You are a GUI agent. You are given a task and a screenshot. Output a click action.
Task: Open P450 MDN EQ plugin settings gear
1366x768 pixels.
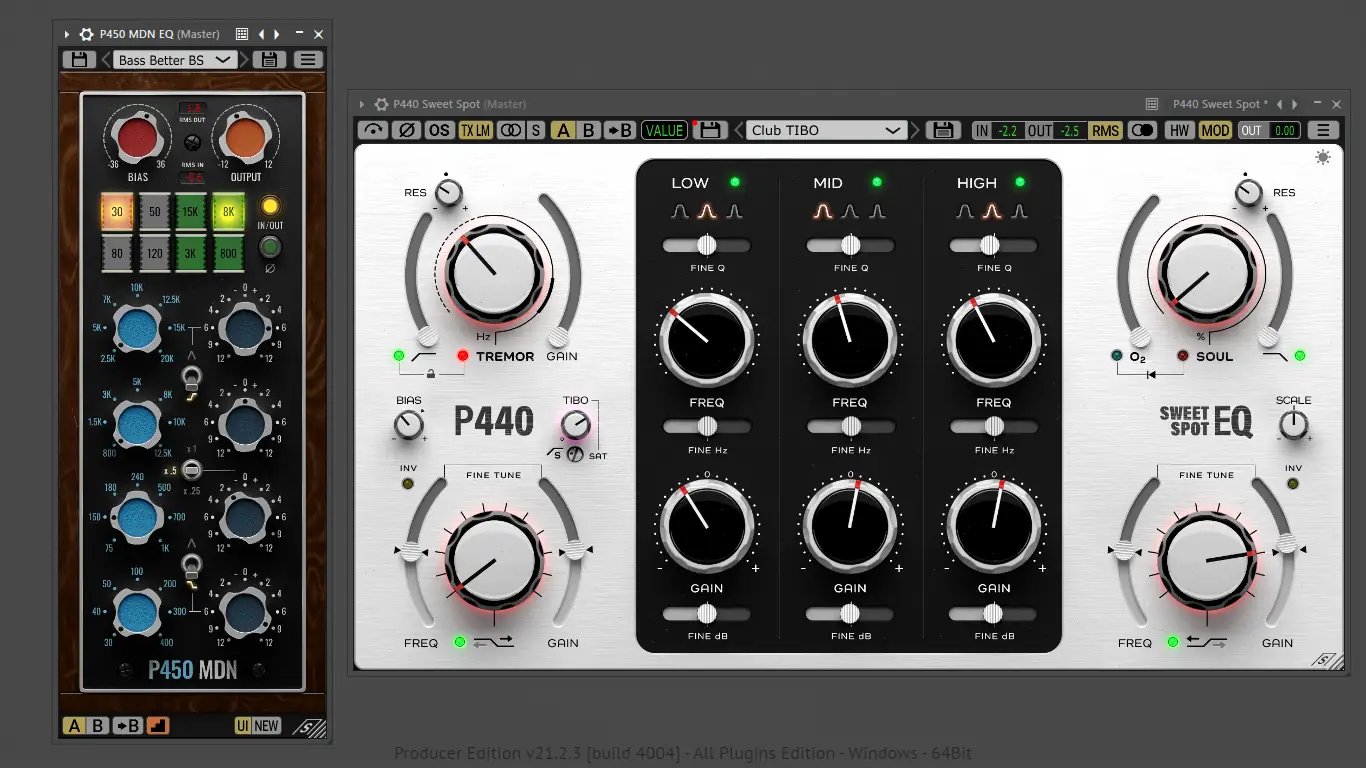pyautogui.click(x=87, y=34)
